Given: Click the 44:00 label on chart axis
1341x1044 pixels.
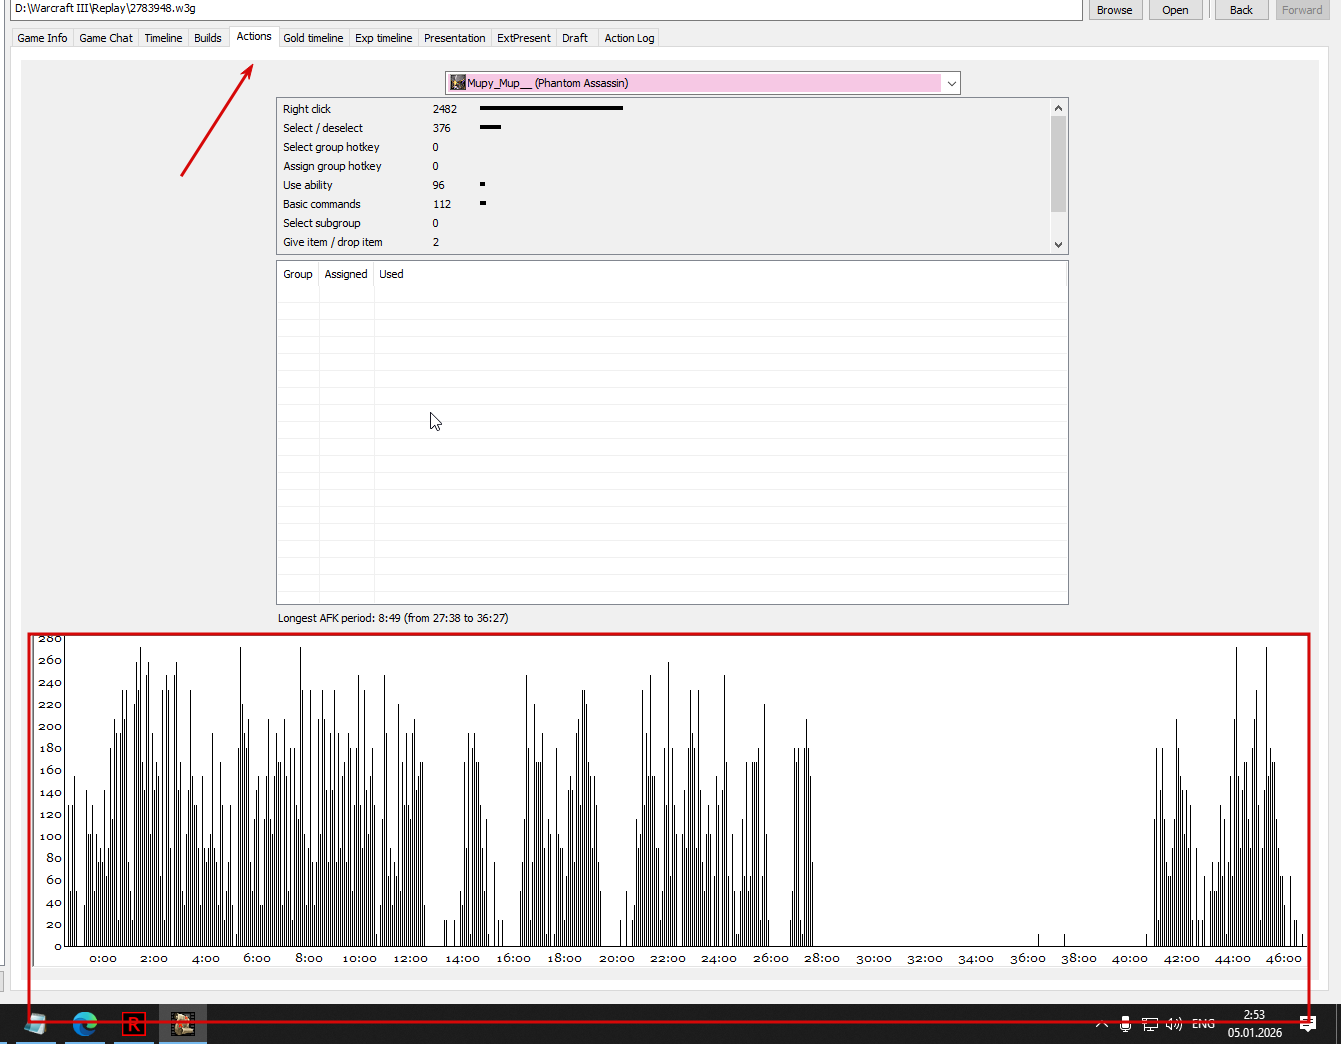Looking at the screenshot, I should coord(1232,958).
